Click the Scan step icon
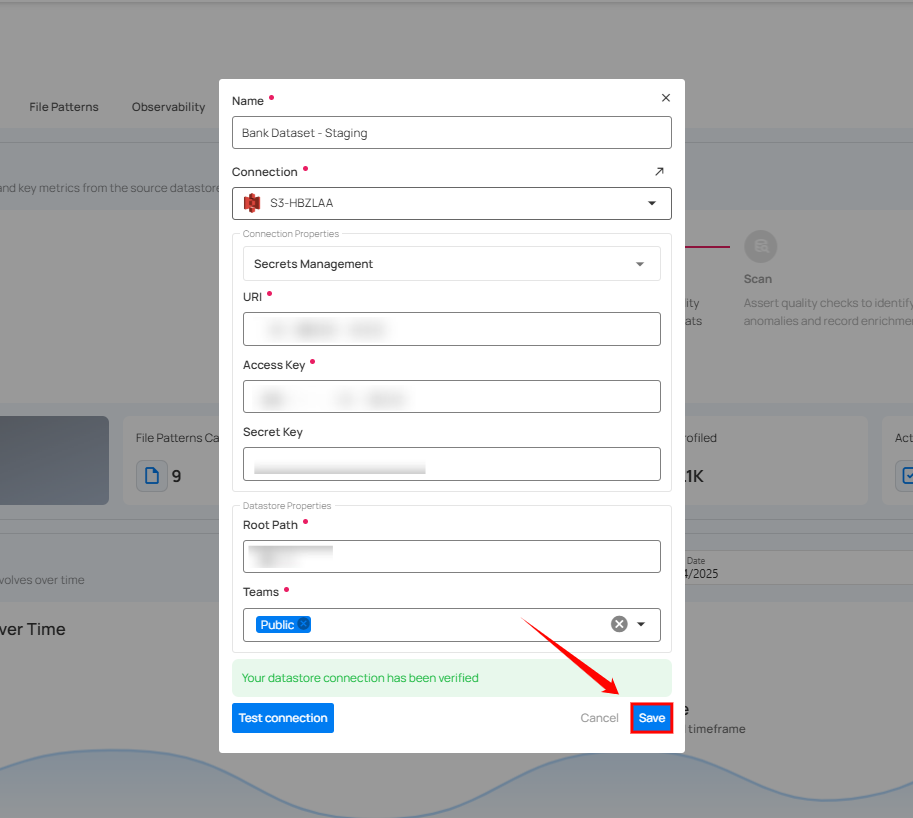 click(x=761, y=246)
